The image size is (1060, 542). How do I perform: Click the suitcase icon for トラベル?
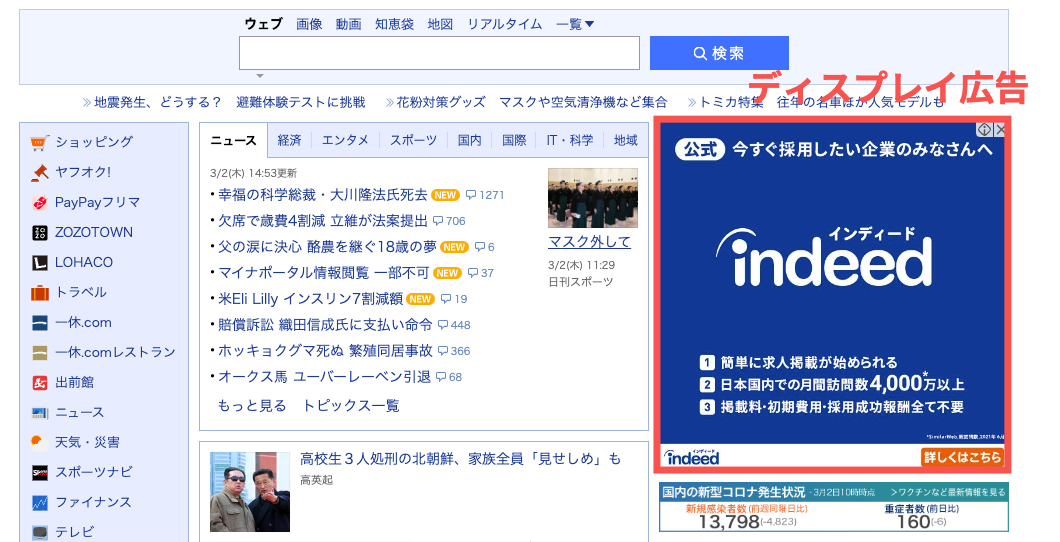pyautogui.click(x=40, y=293)
